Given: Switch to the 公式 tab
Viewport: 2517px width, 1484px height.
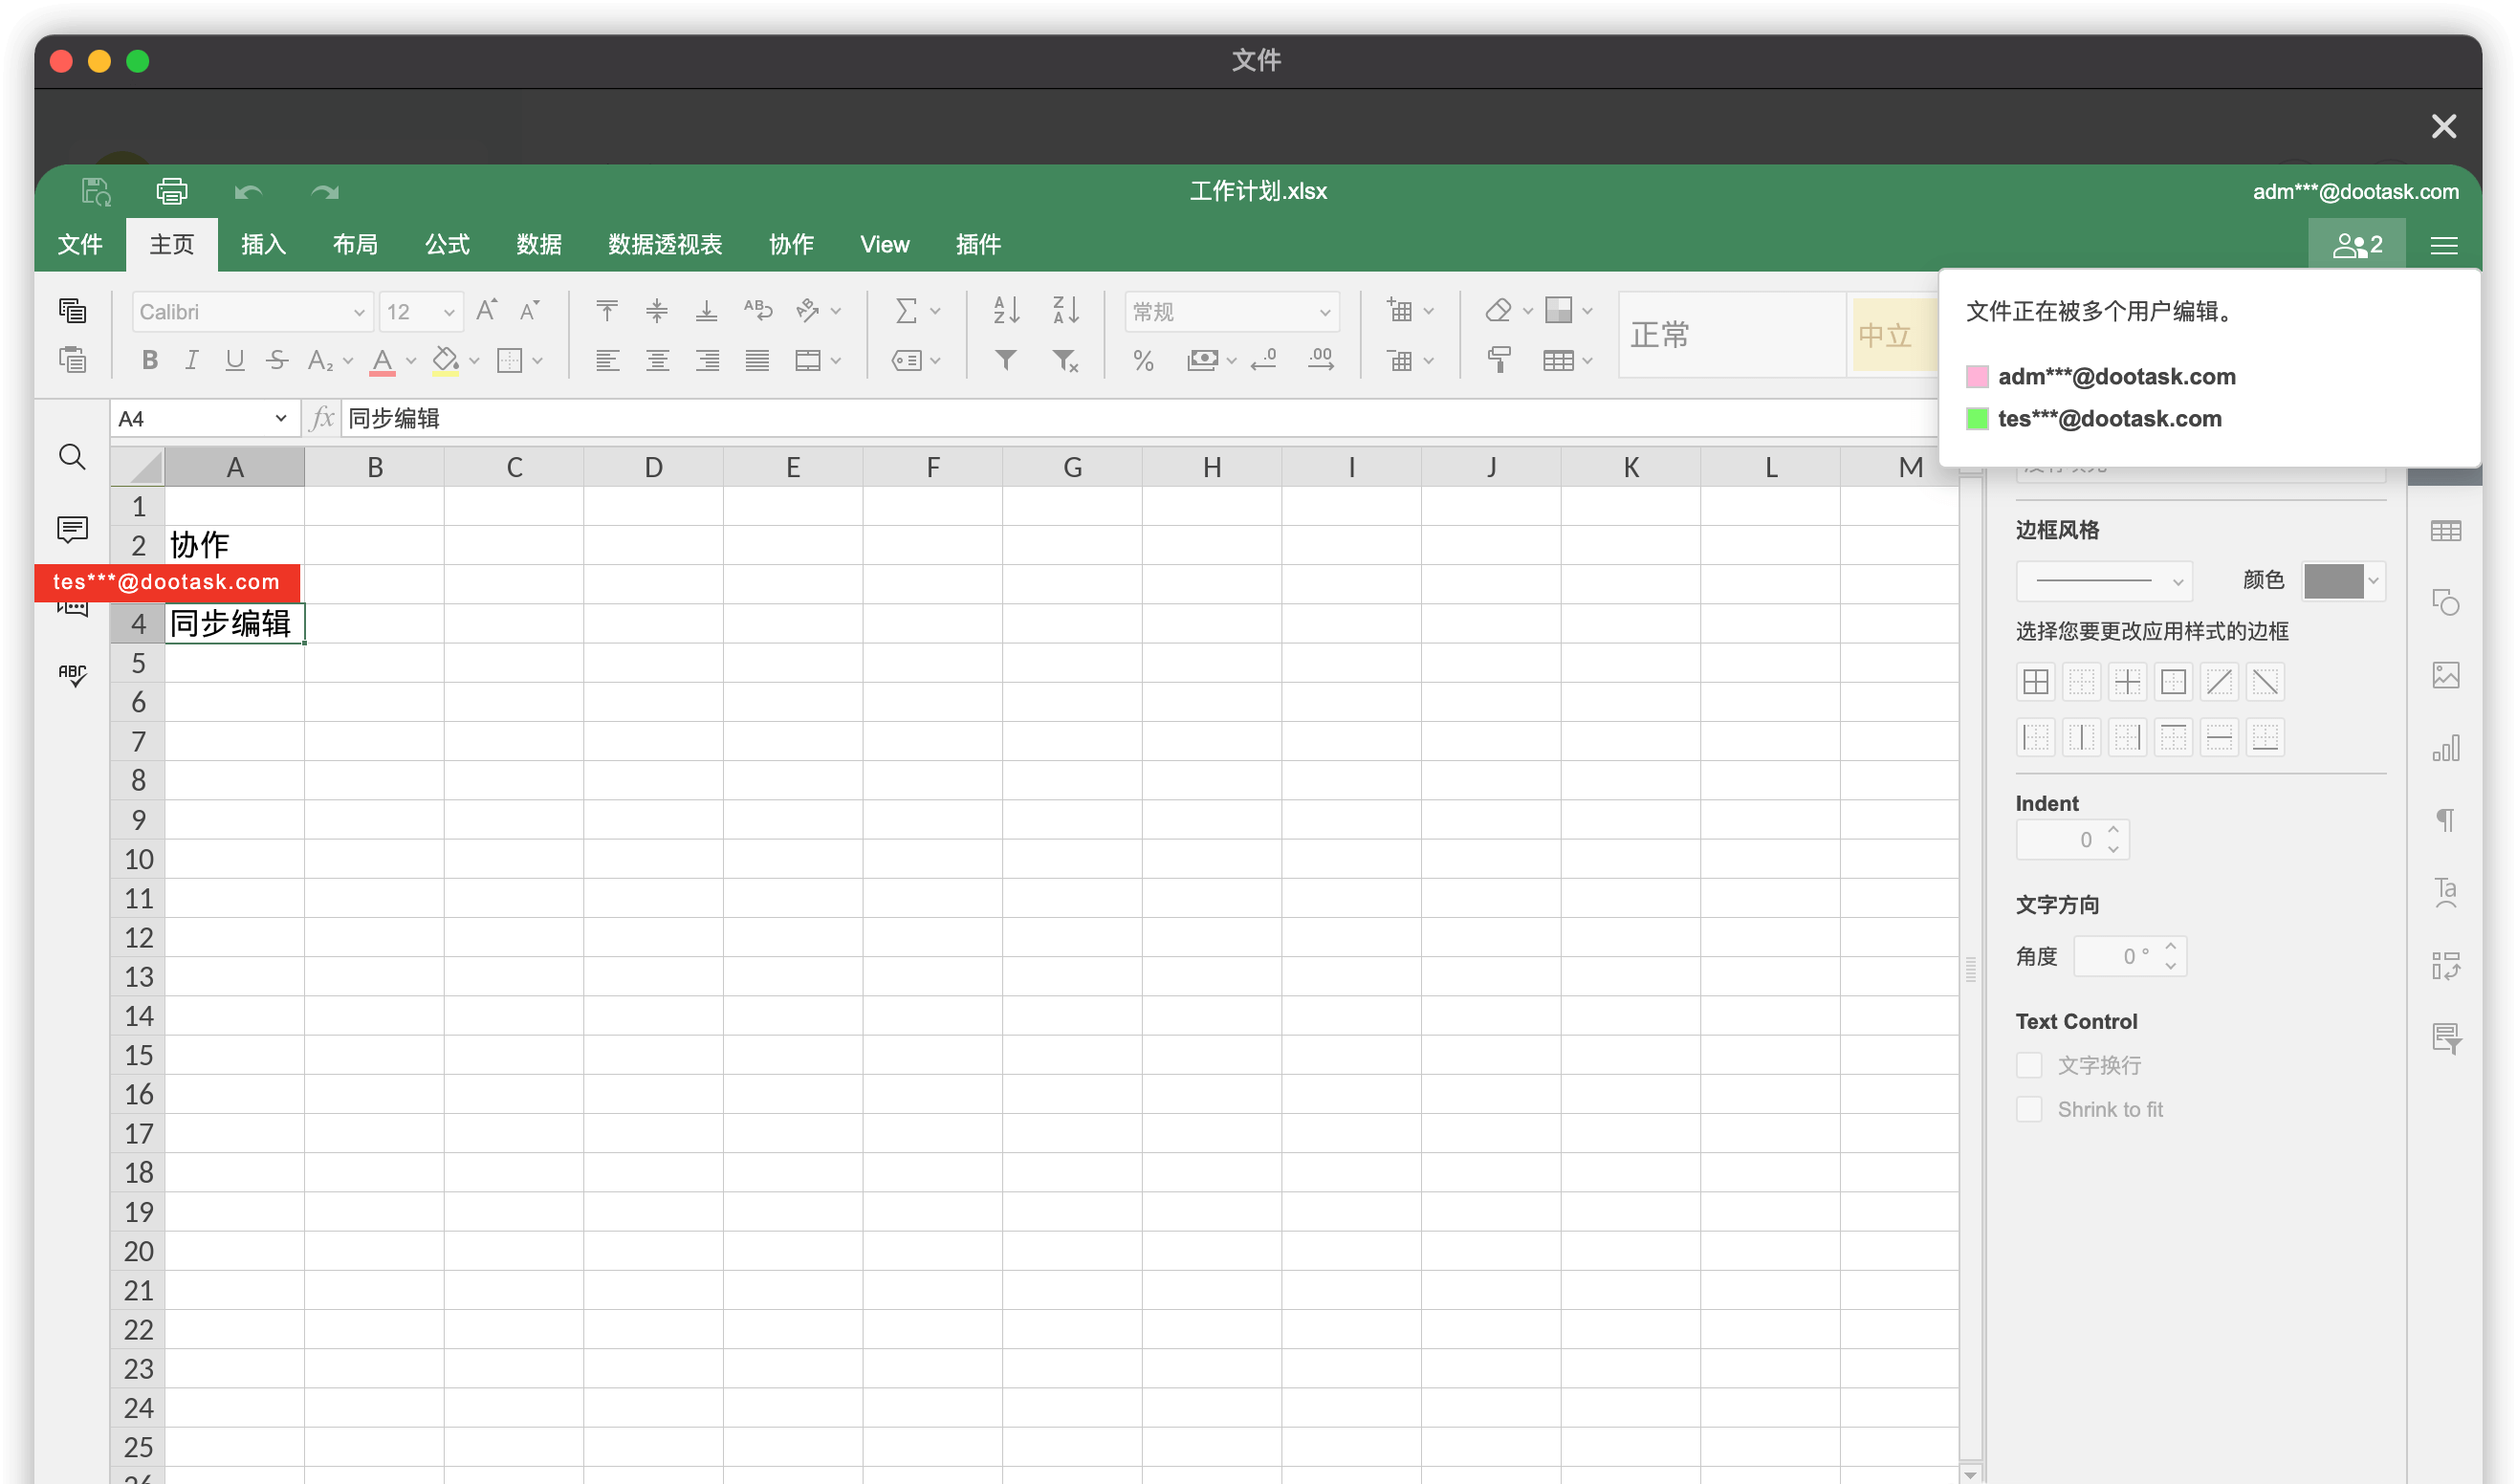Looking at the screenshot, I should point(447,245).
